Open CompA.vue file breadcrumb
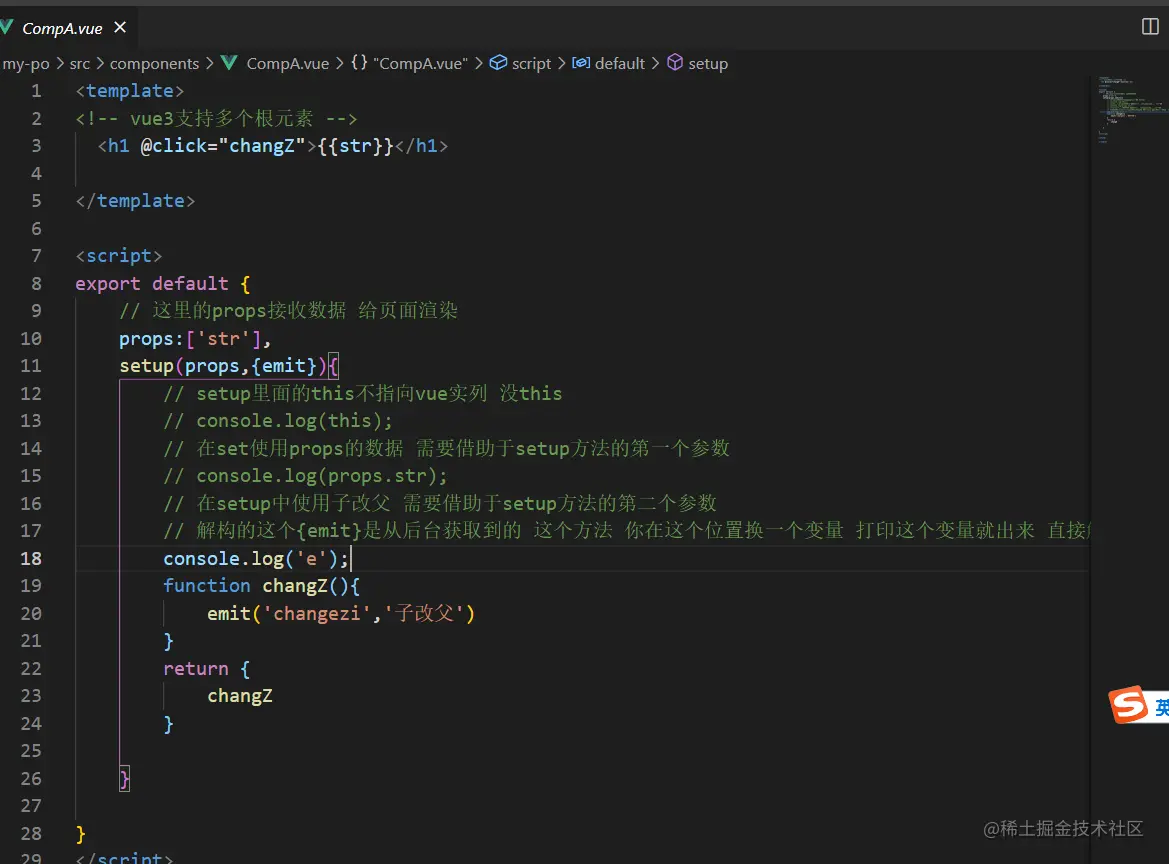This screenshot has width=1169, height=864. coord(288,64)
